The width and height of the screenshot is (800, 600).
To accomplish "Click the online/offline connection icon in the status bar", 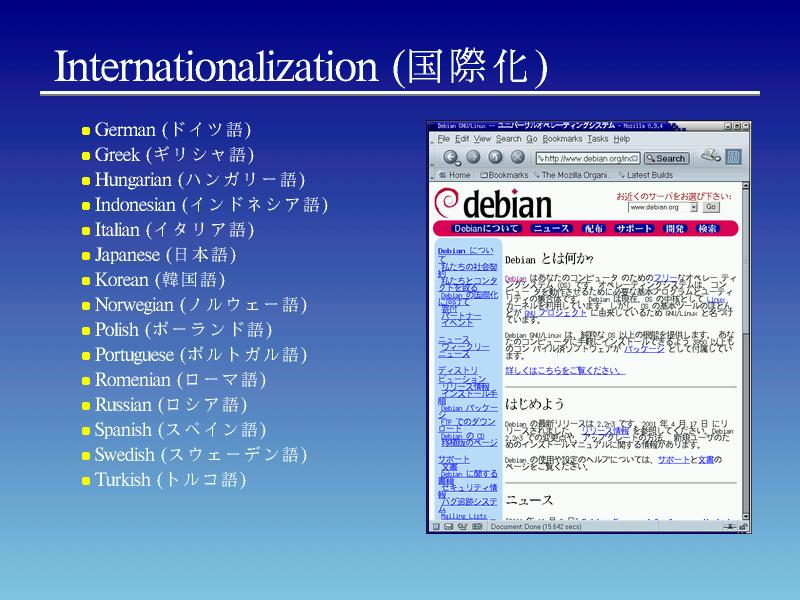I will point(730,527).
